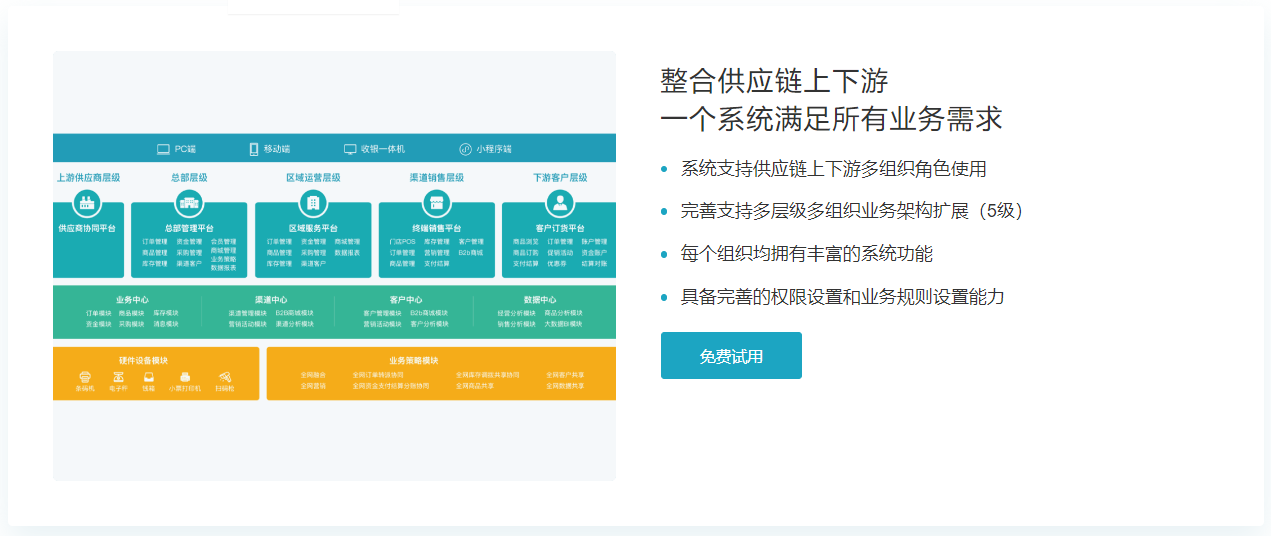Click the 业务中心 section heading
The height and width of the screenshot is (536, 1271).
tap(132, 300)
